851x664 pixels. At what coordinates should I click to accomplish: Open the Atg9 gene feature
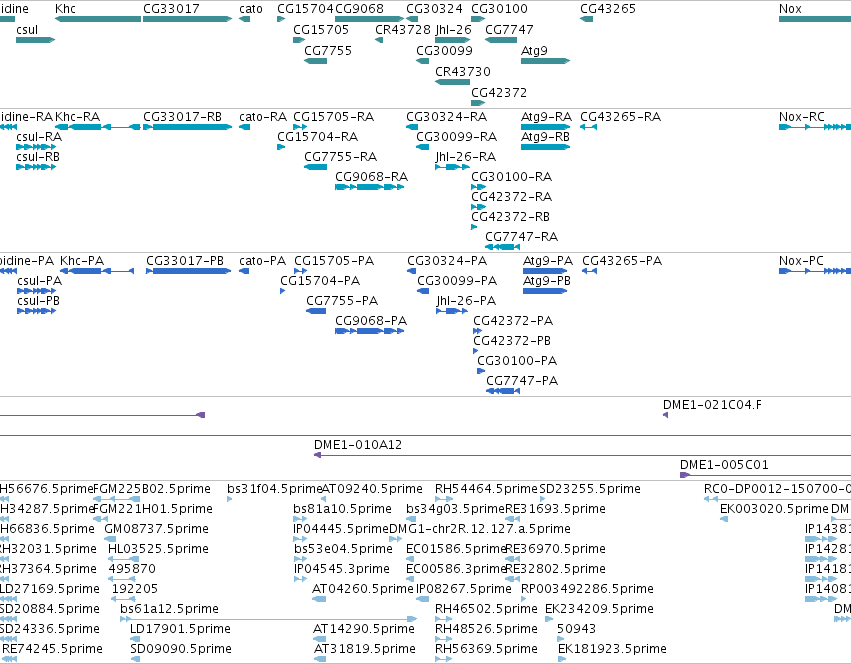545,61
